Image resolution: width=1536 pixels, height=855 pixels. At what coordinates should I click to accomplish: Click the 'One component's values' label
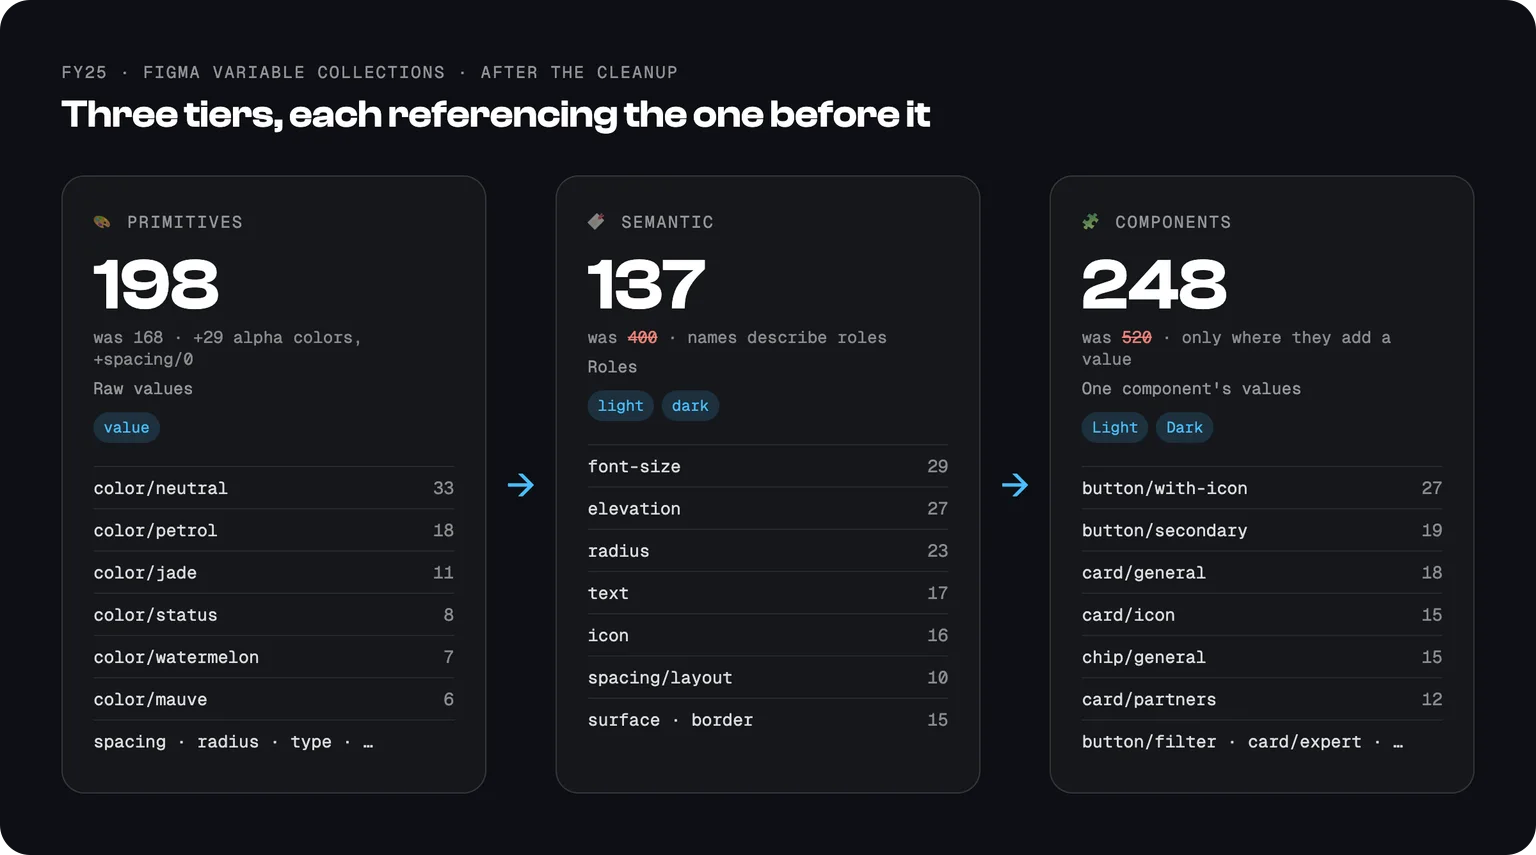pyautogui.click(x=1191, y=389)
